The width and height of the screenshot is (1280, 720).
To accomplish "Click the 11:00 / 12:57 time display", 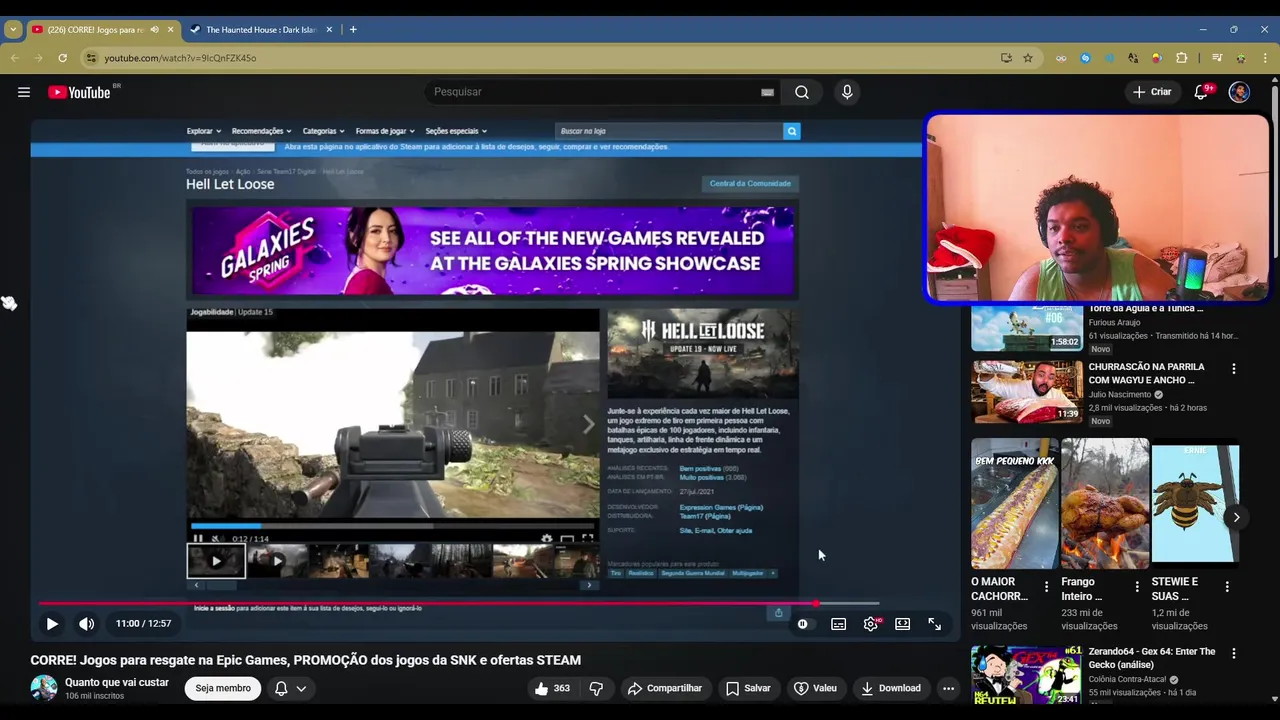I will [x=143, y=624].
